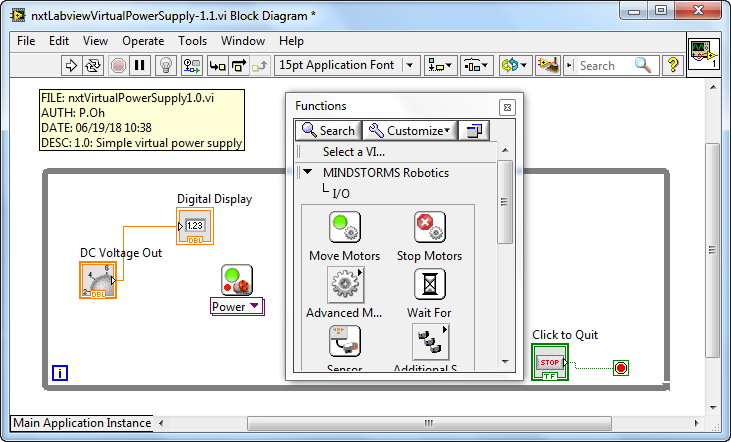Click Step Out toolbar button
This screenshot has height=442, width=731.
pyautogui.click(x=260, y=66)
